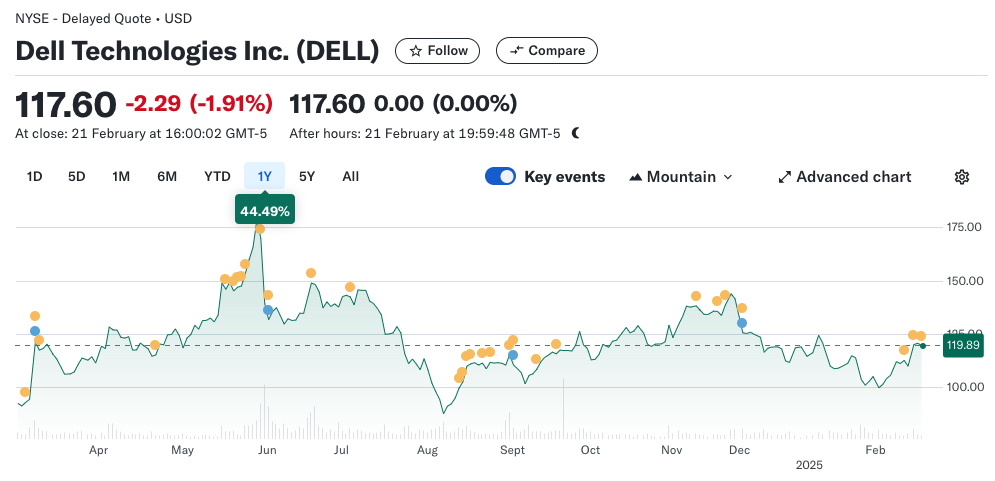Screen dimensions: 995x481
Task: Select the All time range
Action: tap(350, 177)
